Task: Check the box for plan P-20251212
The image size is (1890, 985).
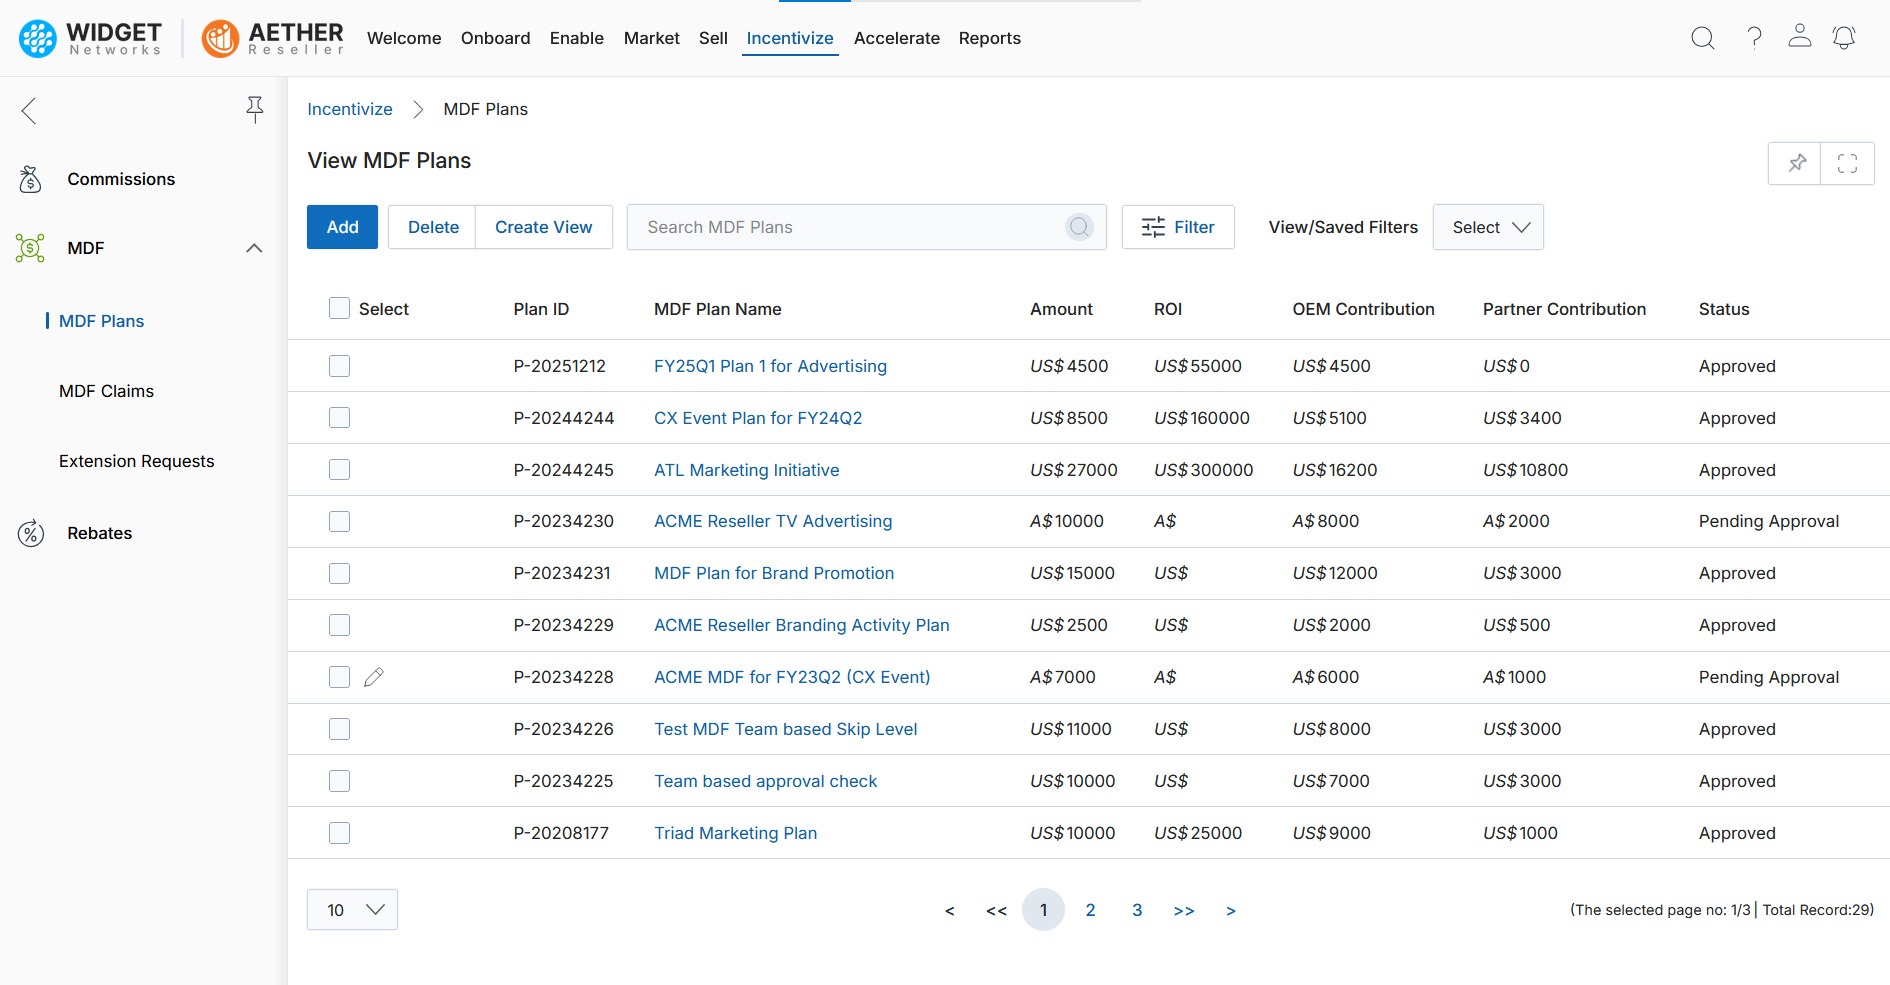Action: tap(339, 366)
